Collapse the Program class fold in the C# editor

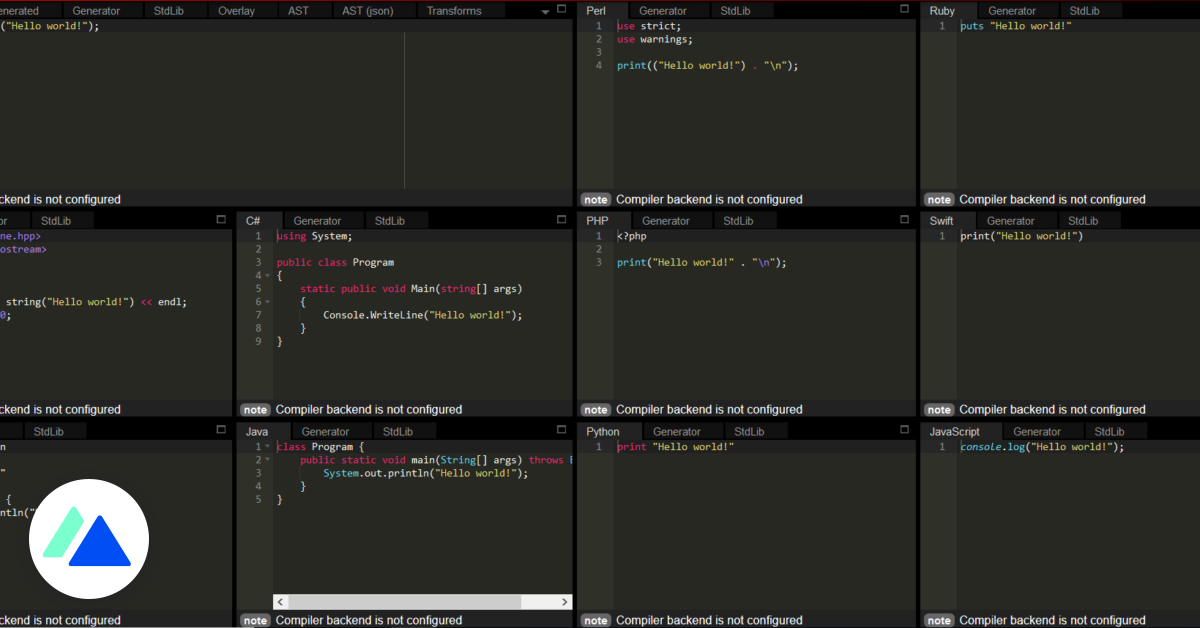click(266, 275)
